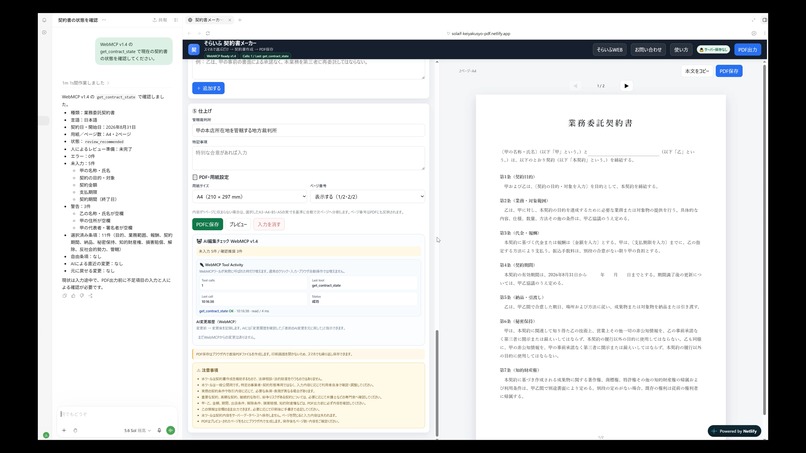Click the top sidebar icon in left rail

click(x=44, y=20)
